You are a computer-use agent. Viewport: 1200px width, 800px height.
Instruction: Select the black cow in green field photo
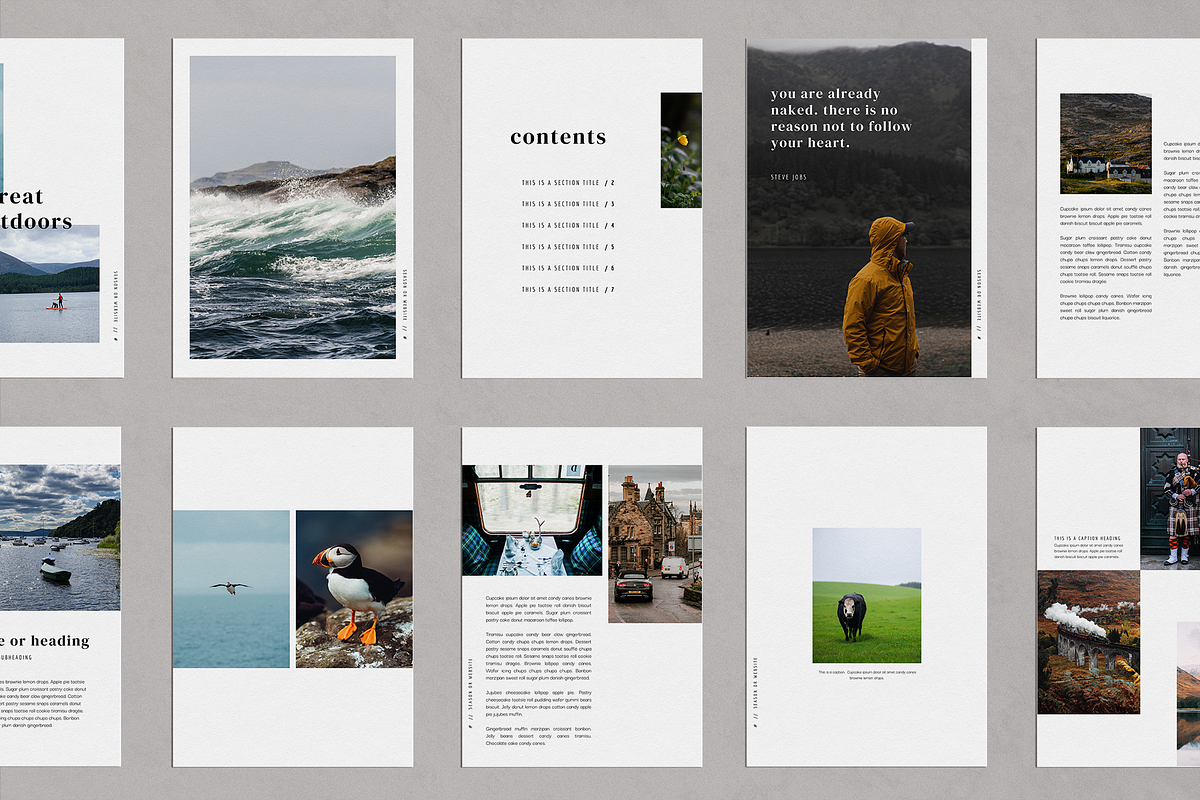[867, 595]
